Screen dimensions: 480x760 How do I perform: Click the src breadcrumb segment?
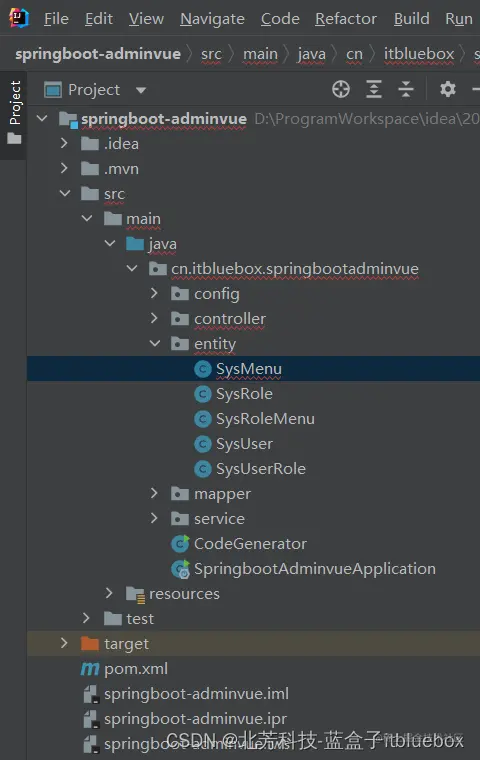click(211, 54)
